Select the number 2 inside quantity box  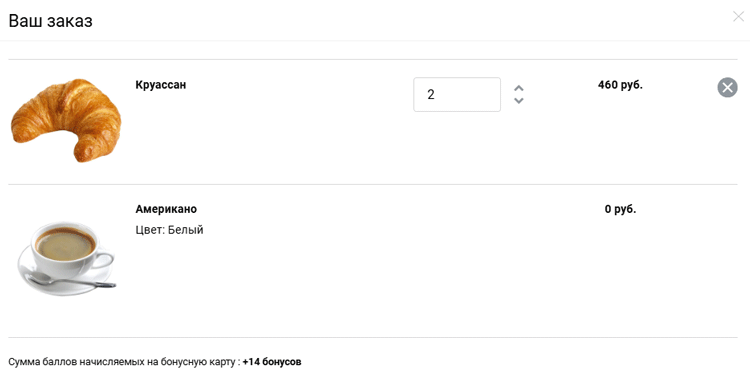431,95
